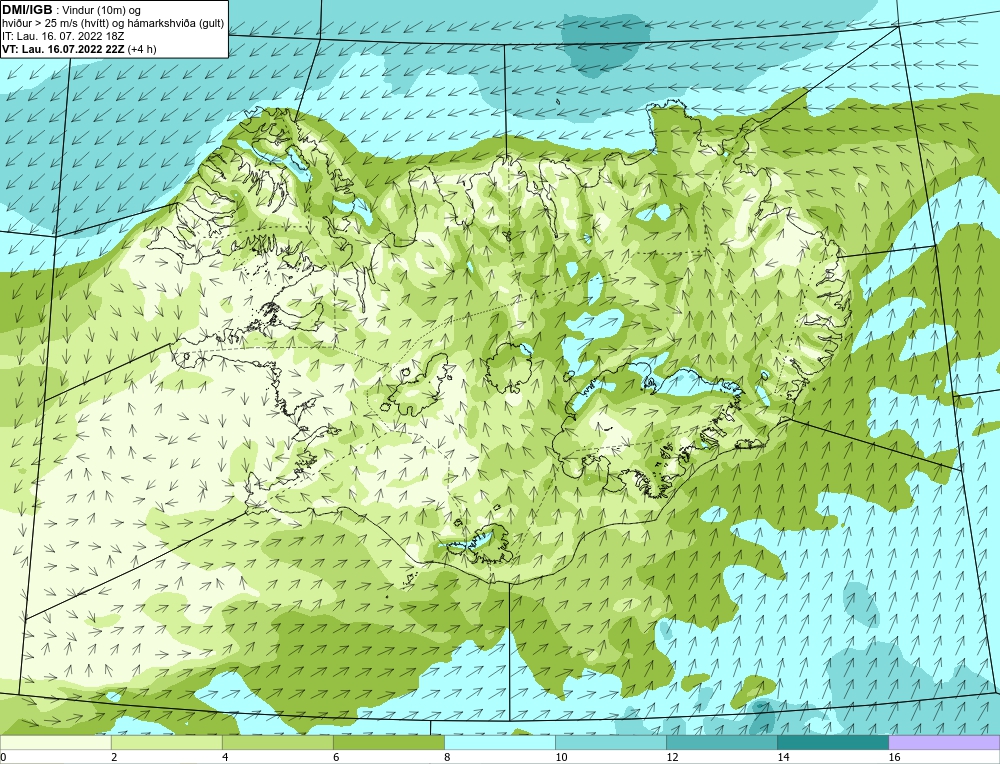The image size is (1000, 764).
Task: Choose the dark teal 14–16 m/s legend swatch
Action: tap(833, 742)
